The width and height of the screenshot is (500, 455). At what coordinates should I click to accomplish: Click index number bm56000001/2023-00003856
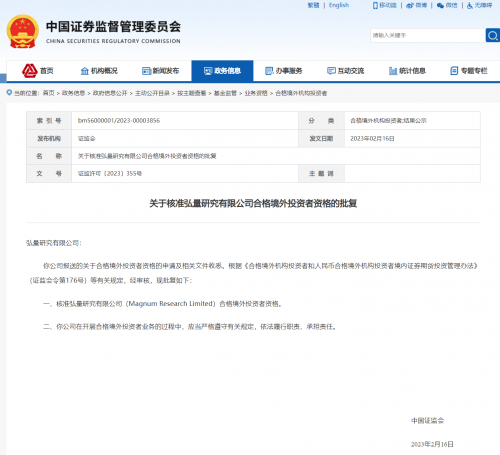coord(119,121)
